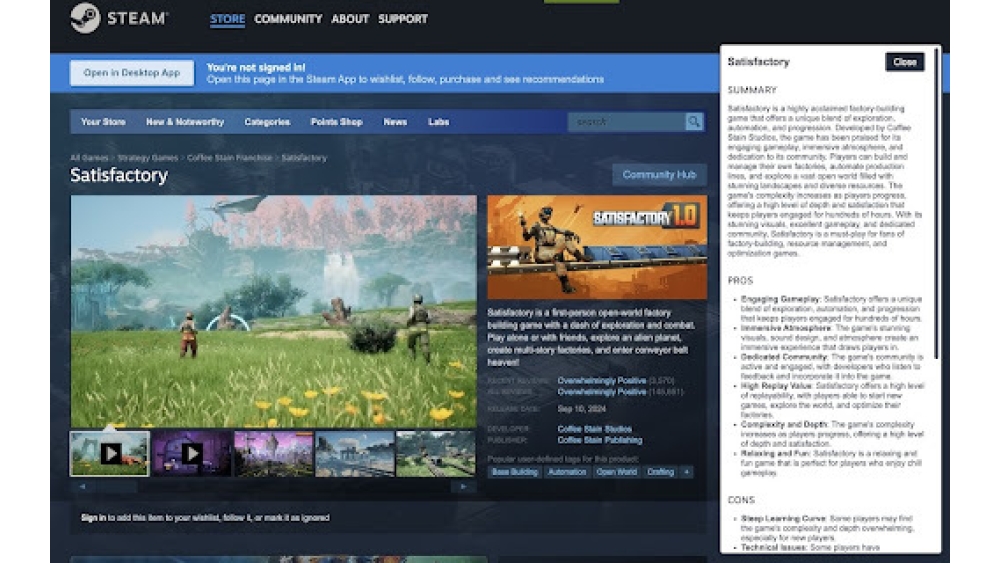Focus the store search field

point(627,122)
